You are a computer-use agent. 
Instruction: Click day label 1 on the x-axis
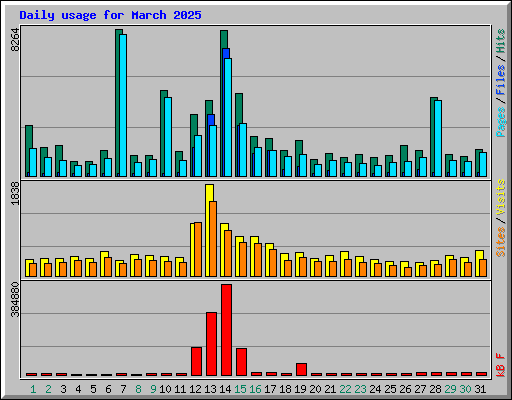click(33, 389)
